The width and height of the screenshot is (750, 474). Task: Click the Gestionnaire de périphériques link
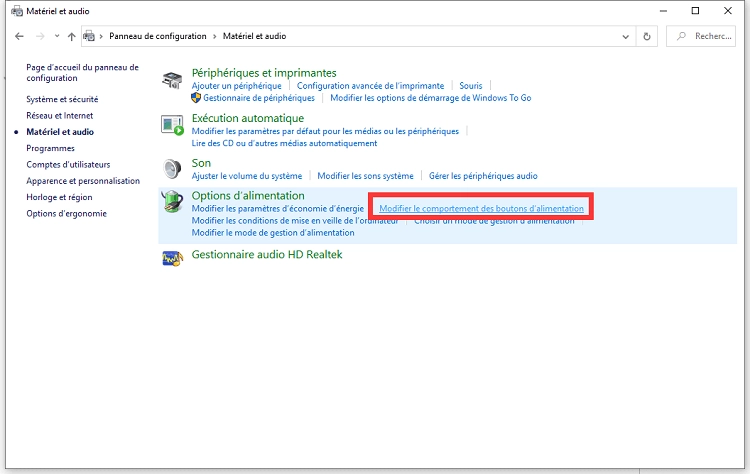click(x=260, y=98)
